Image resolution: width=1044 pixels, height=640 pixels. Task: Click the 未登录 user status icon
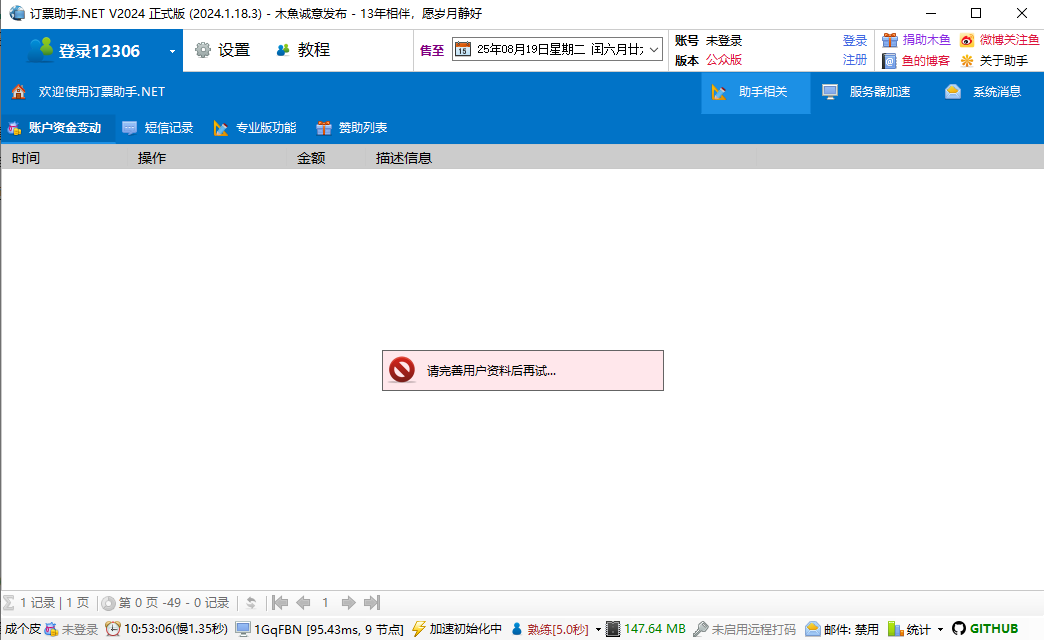click(51, 629)
